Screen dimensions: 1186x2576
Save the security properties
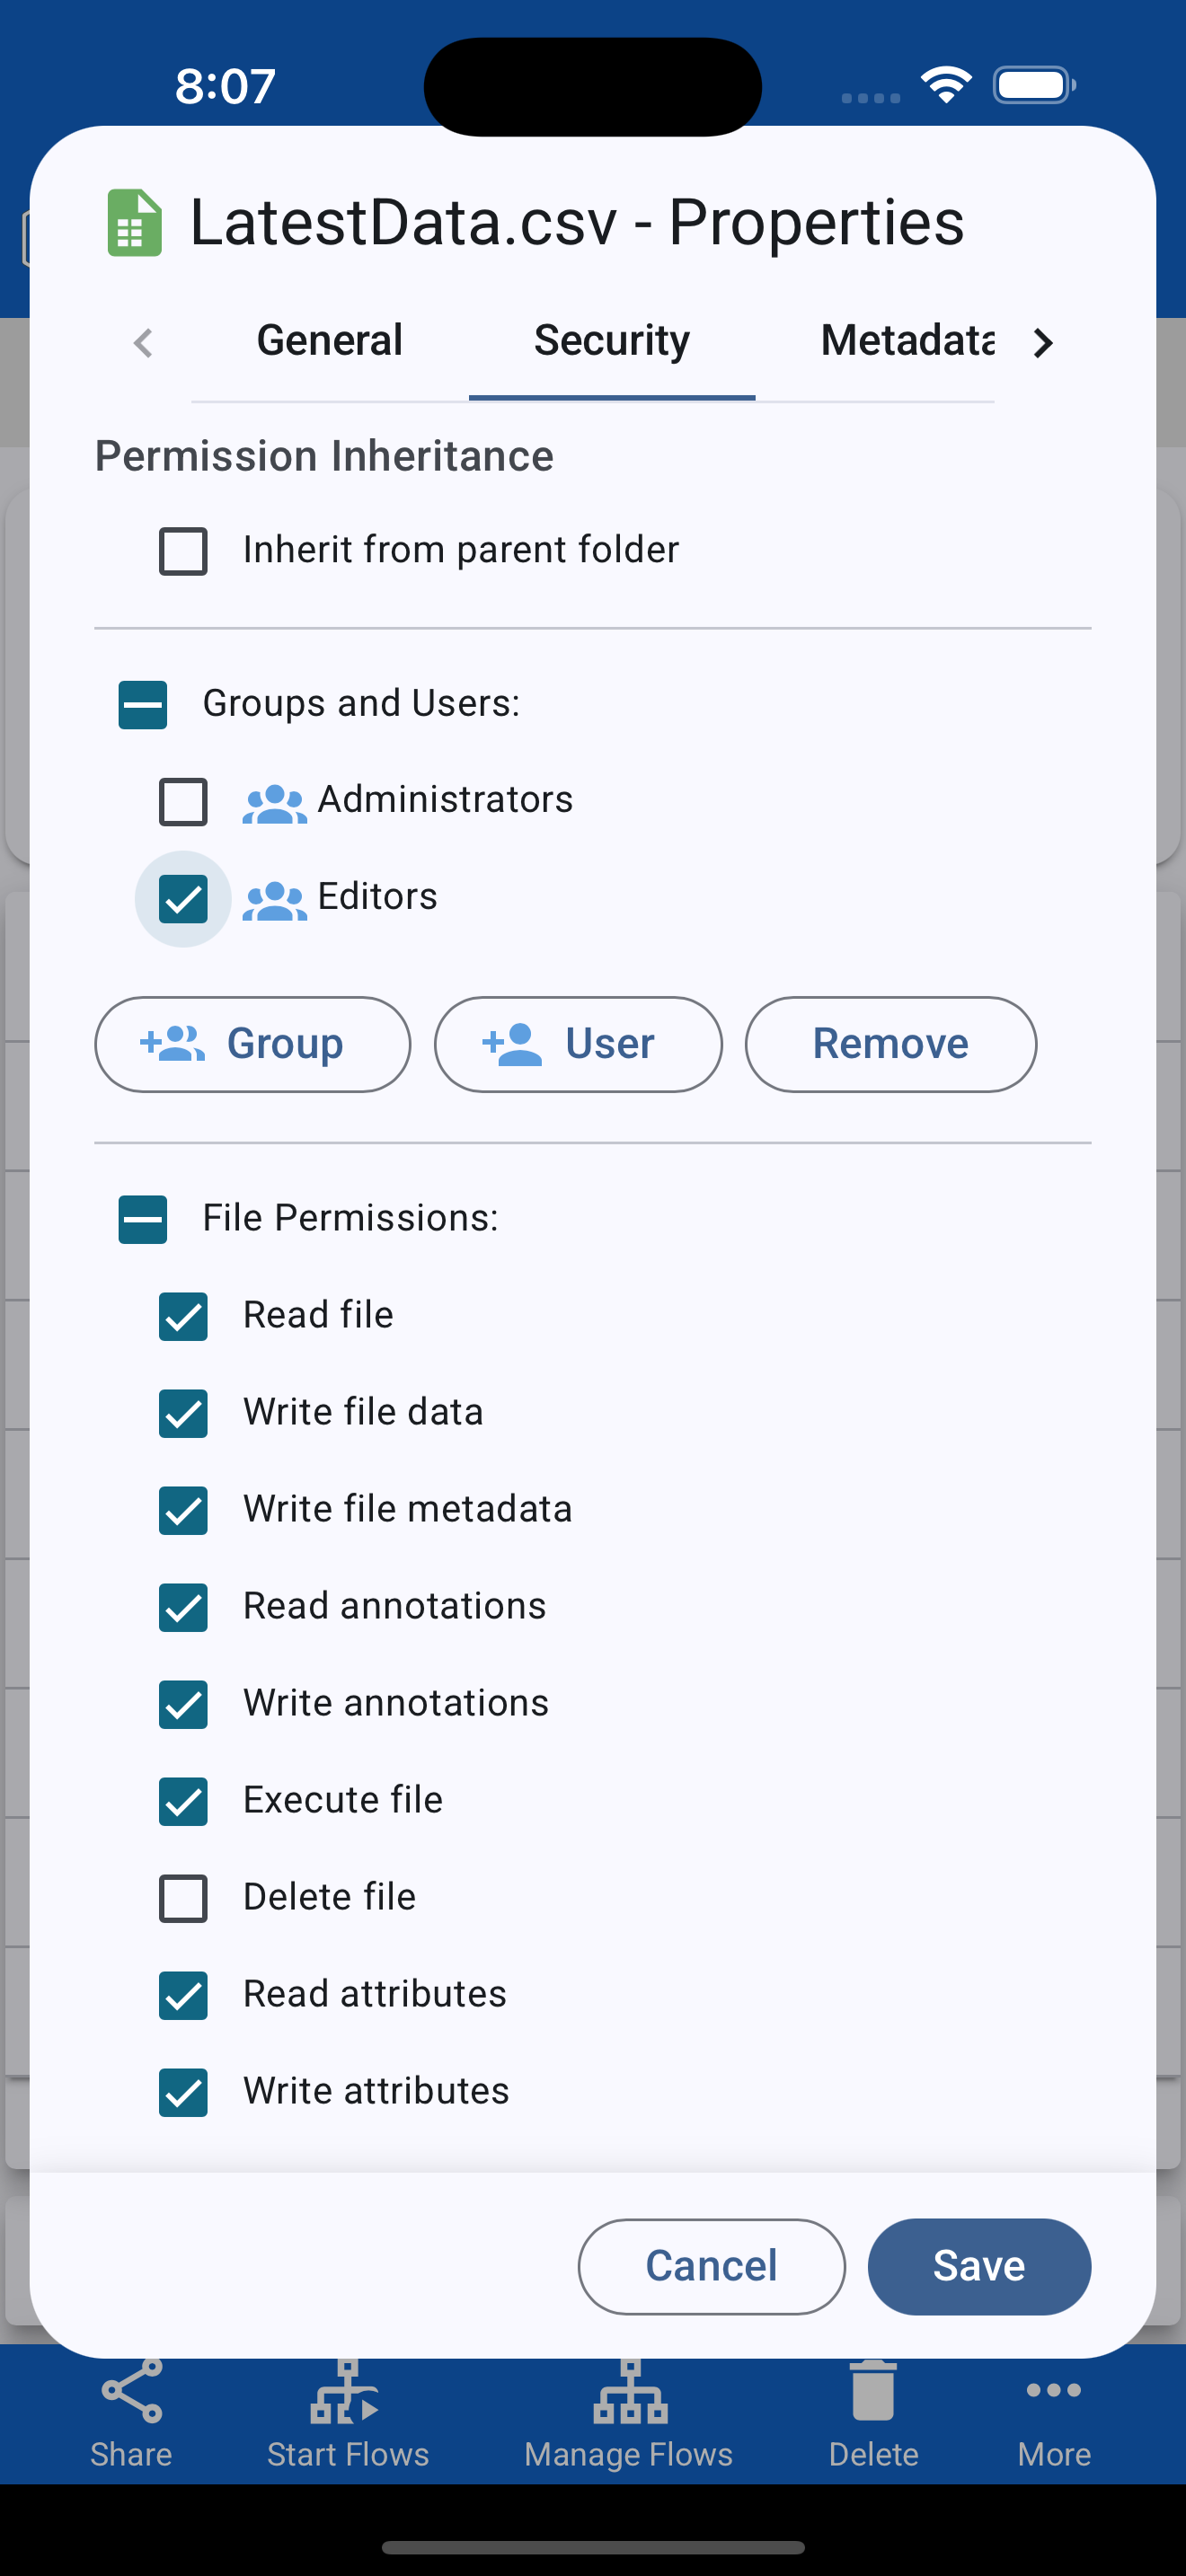pos(979,2266)
